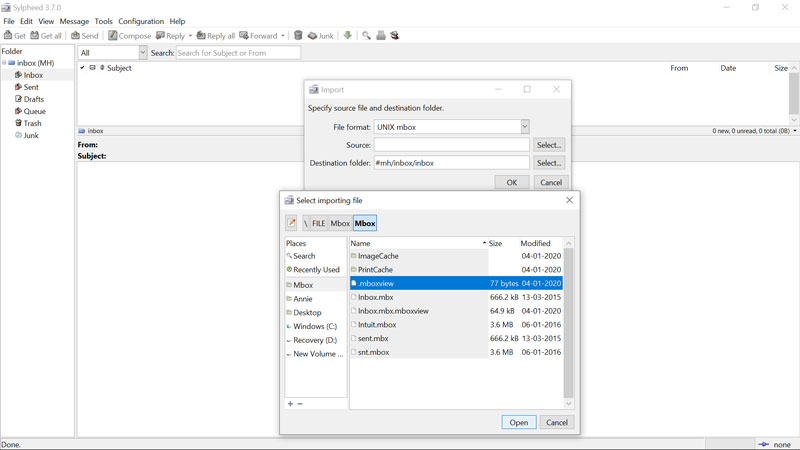Collapse the inbox (MH) tree node

tap(4, 63)
